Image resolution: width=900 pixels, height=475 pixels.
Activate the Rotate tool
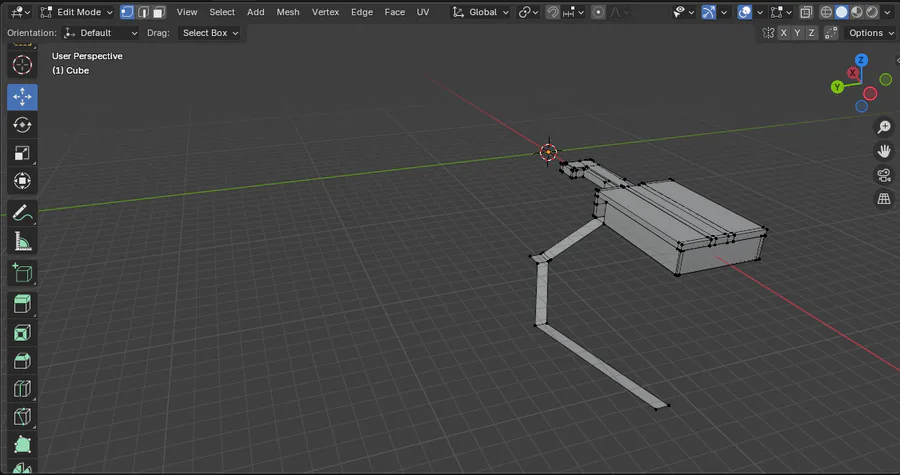click(x=22, y=125)
